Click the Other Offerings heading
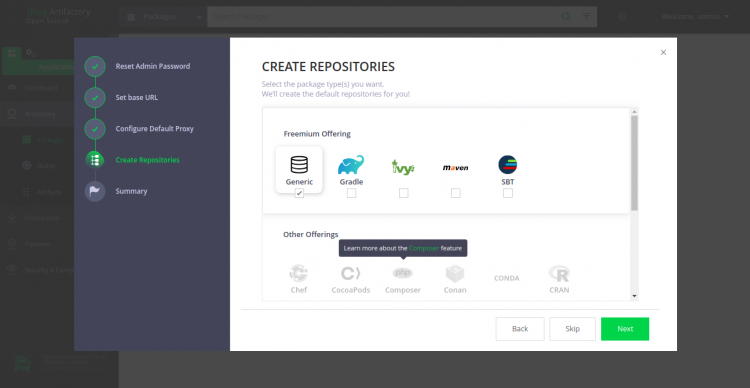The height and width of the screenshot is (388, 750). (x=311, y=235)
